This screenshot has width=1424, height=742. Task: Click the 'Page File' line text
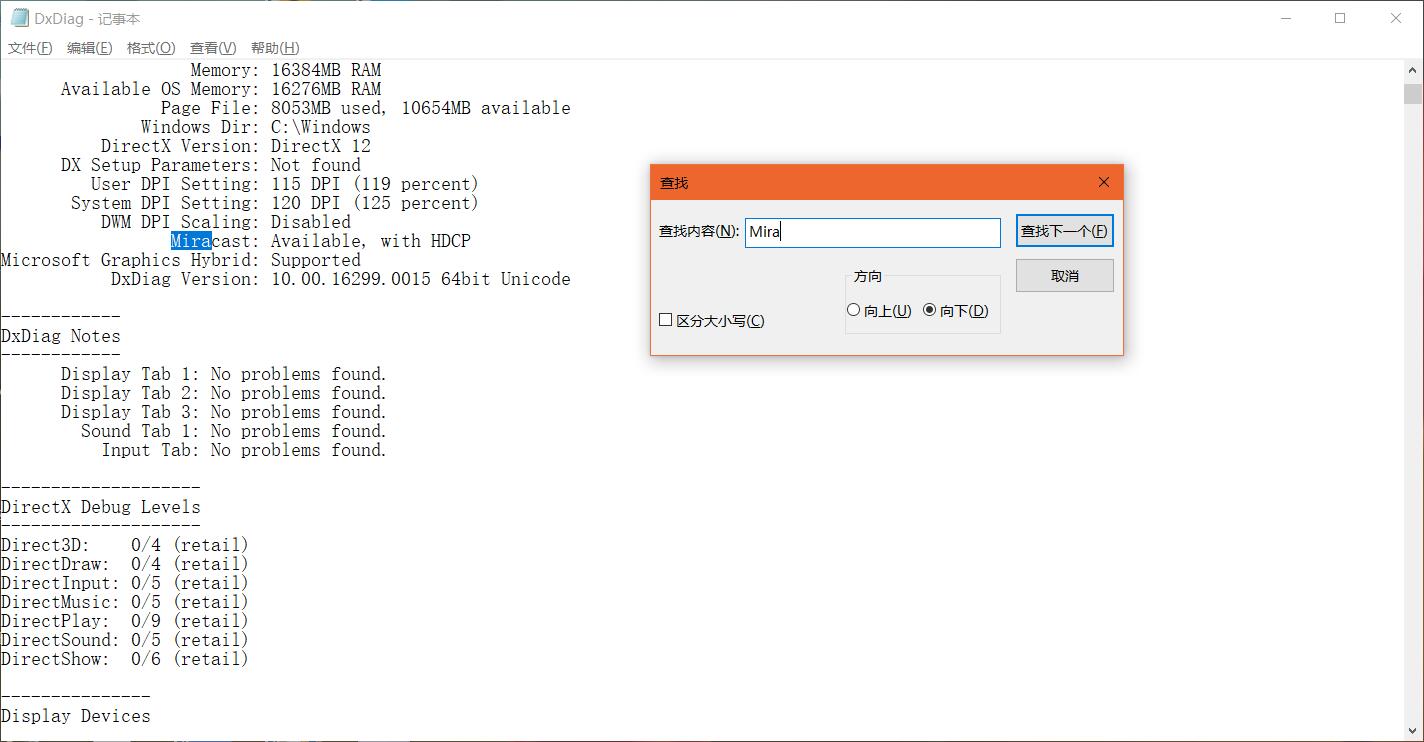click(366, 108)
